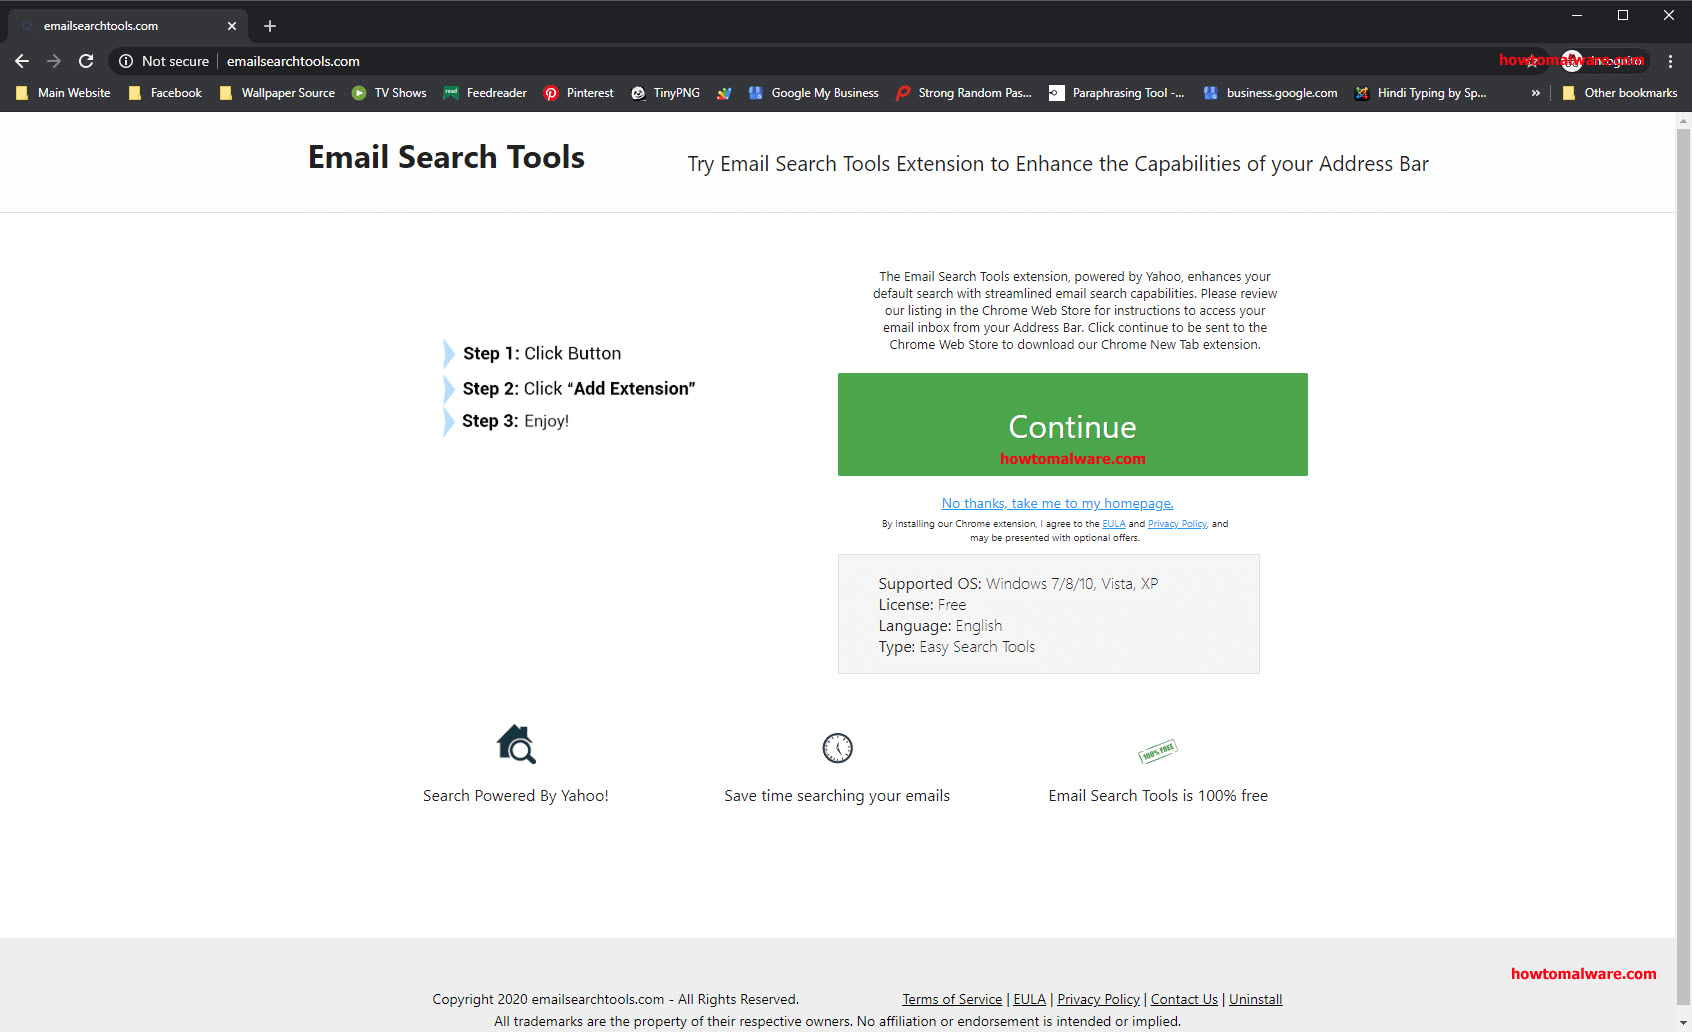Open Terms of Service in the footer
Image resolution: width=1692 pixels, height=1032 pixels.
tap(952, 999)
